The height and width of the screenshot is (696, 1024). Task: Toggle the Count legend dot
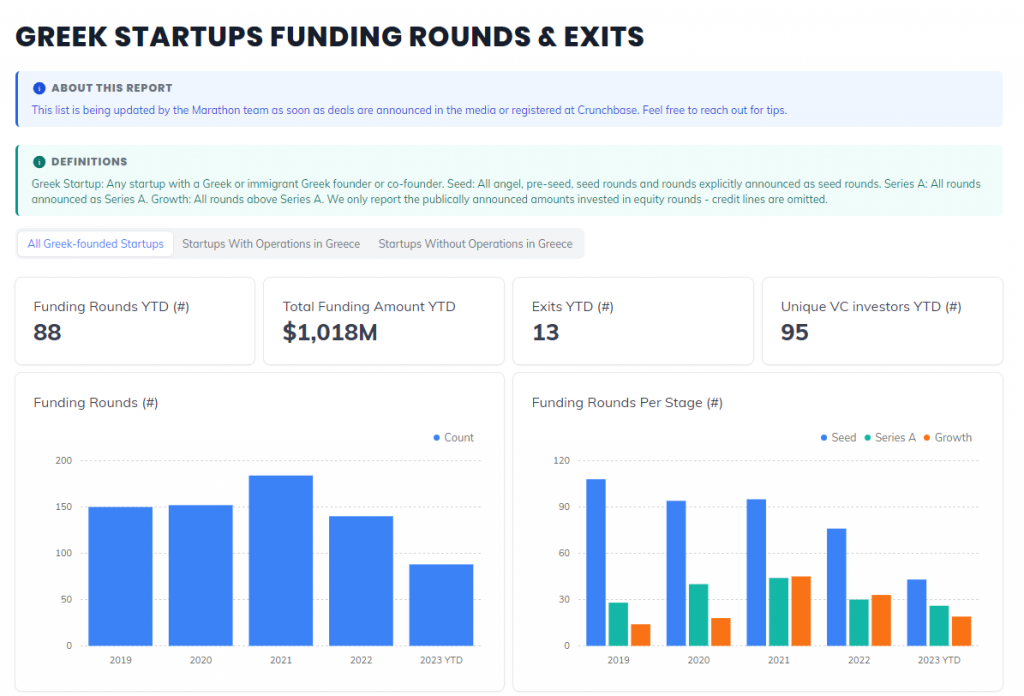[x=437, y=438]
